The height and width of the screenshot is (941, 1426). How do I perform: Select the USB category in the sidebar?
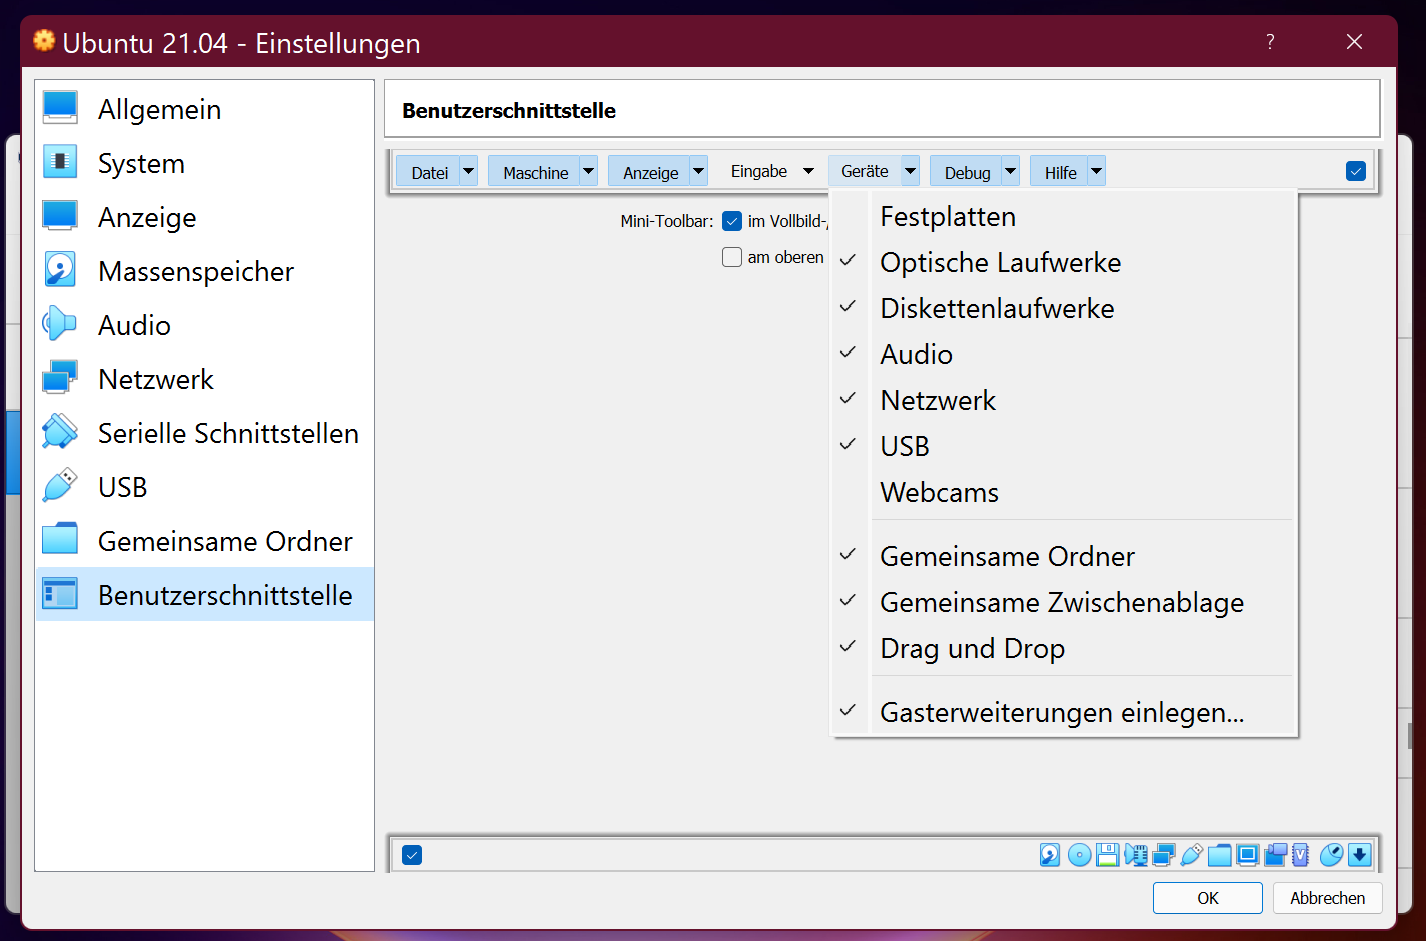pyautogui.click(x=204, y=487)
